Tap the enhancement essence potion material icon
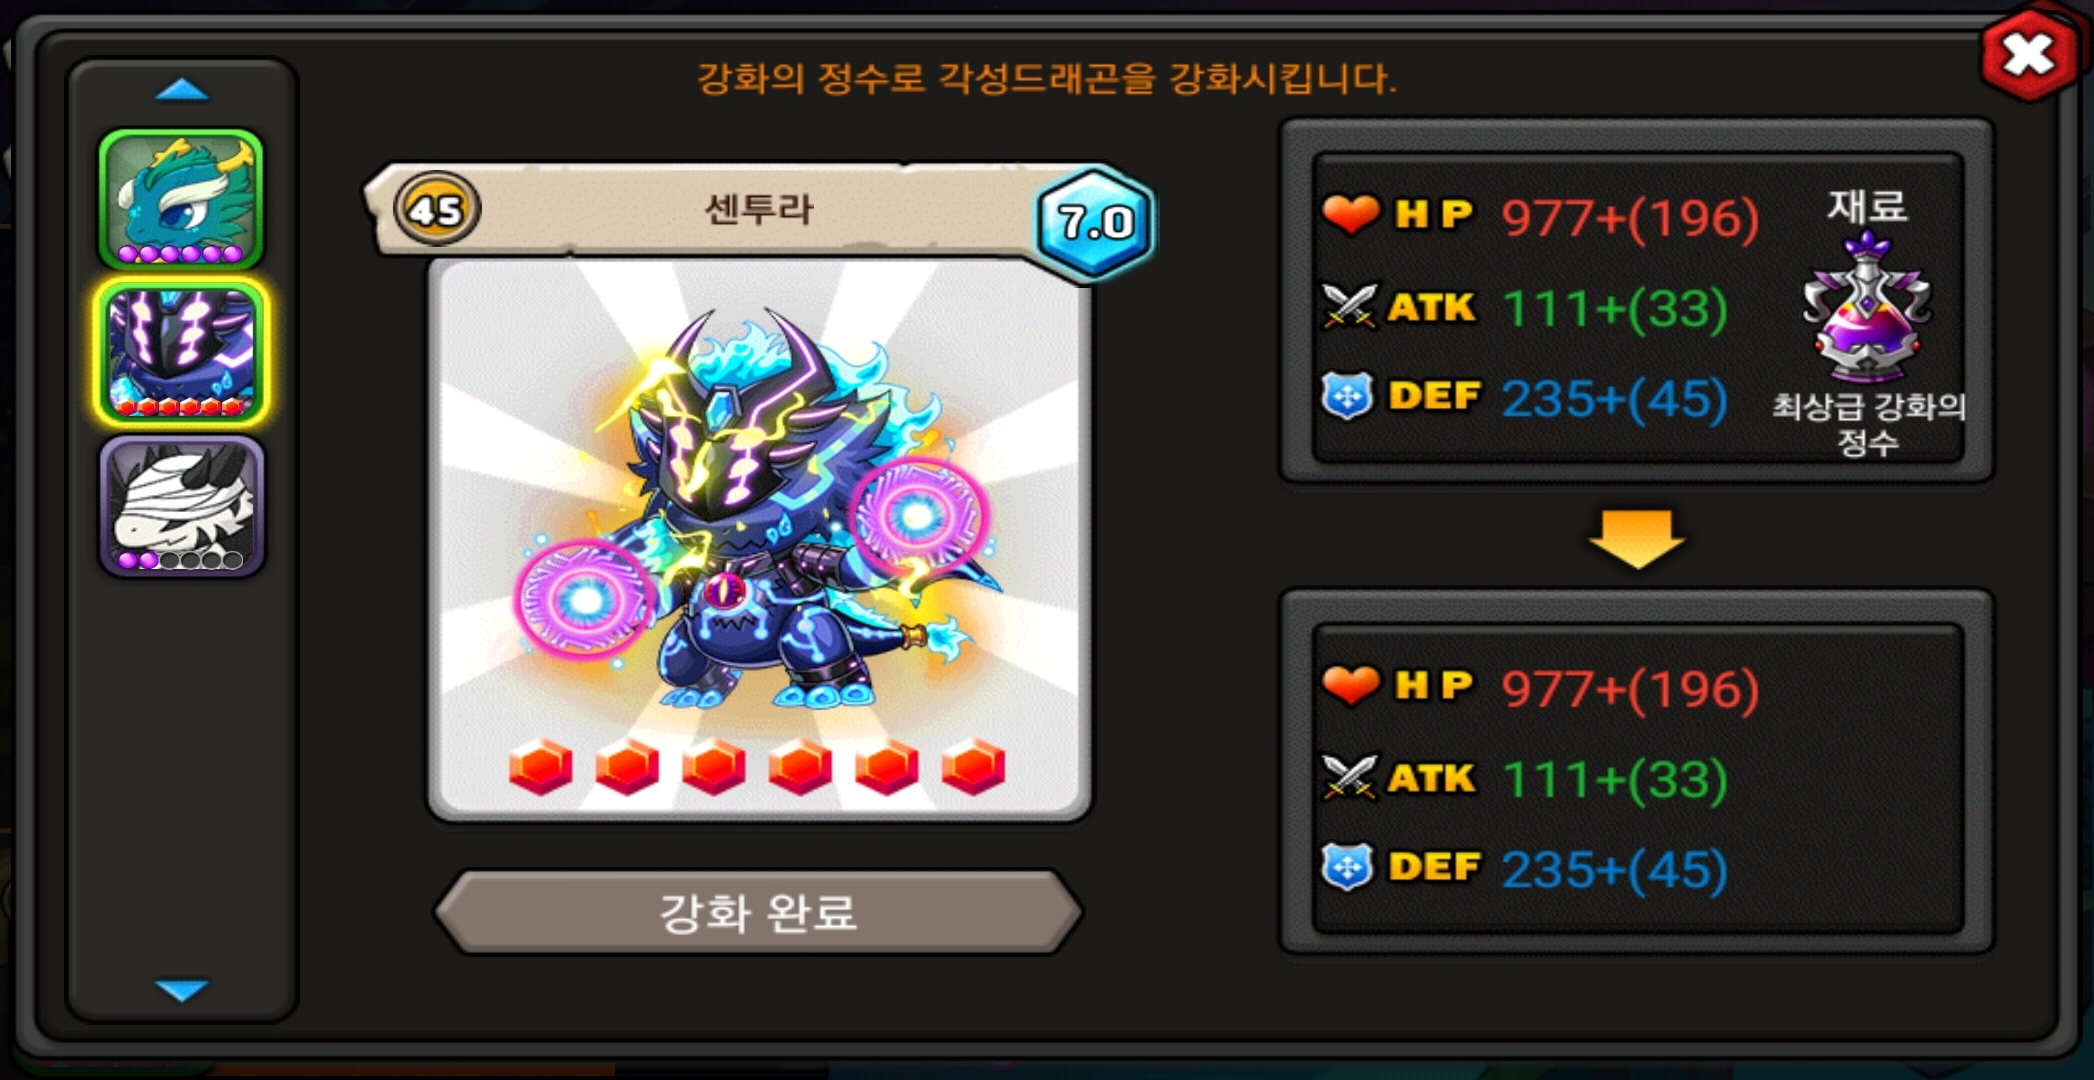This screenshot has width=2094, height=1080. [1867, 306]
